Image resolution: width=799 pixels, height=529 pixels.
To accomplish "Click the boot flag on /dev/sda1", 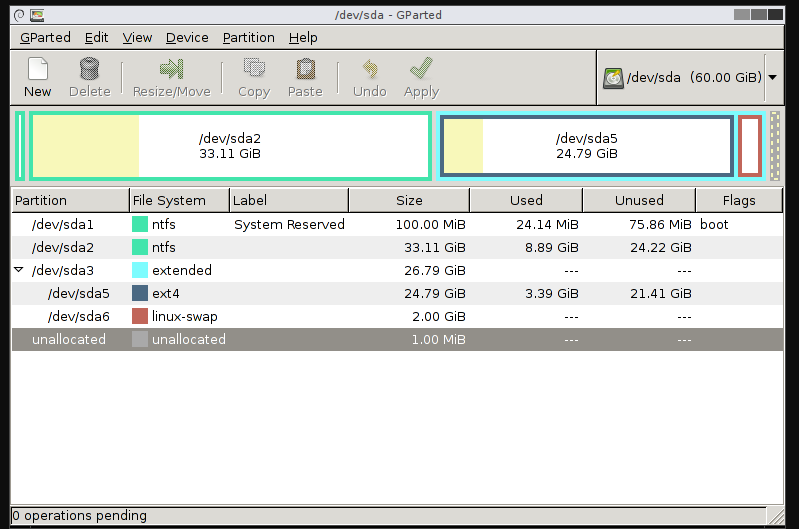I will tap(714, 224).
